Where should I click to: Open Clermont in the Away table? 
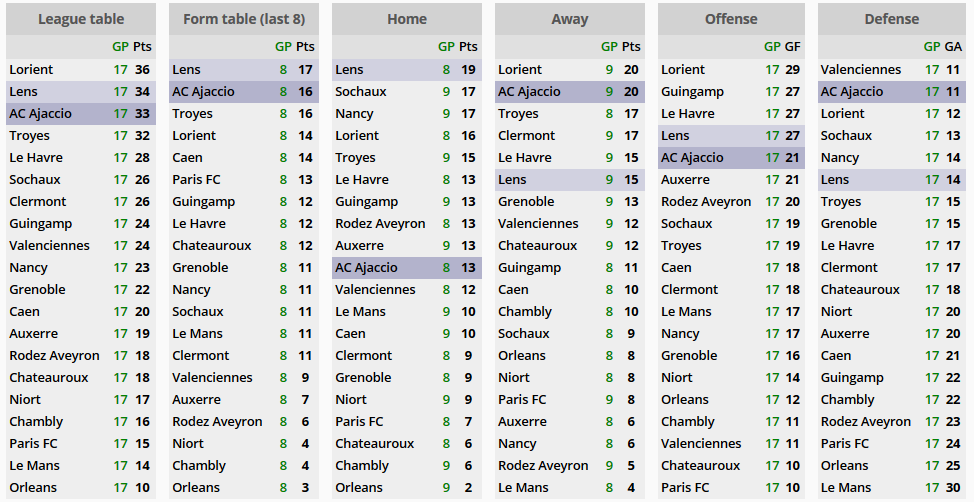526,136
